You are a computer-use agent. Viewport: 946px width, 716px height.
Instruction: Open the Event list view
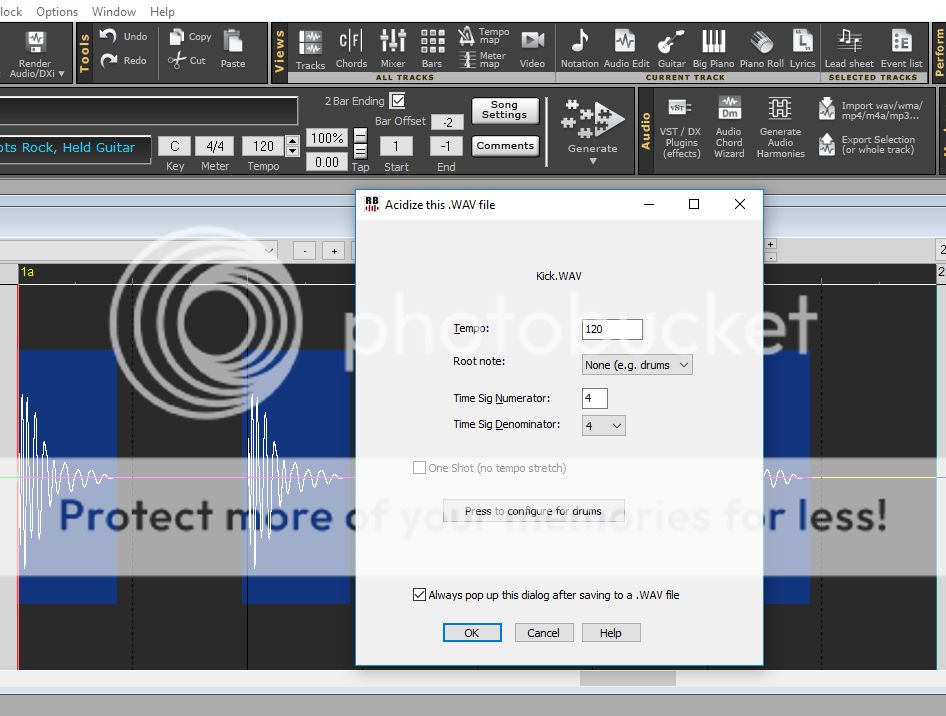(x=901, y=50)
